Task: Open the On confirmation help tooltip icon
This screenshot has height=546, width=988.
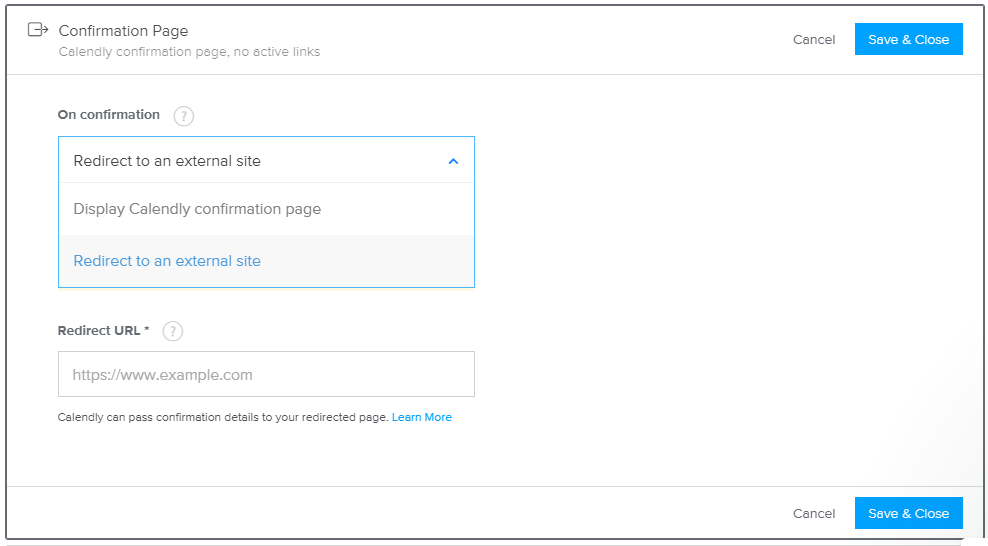Action: pyautogui.click(x=183, y=116)
